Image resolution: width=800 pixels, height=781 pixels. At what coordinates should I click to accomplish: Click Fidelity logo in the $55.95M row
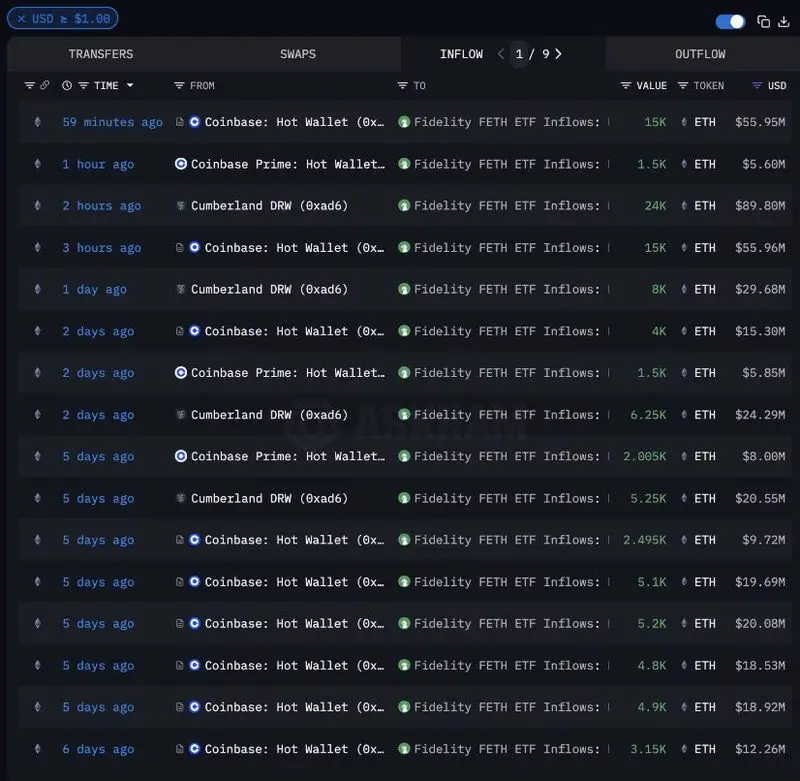tap(404, 122)
